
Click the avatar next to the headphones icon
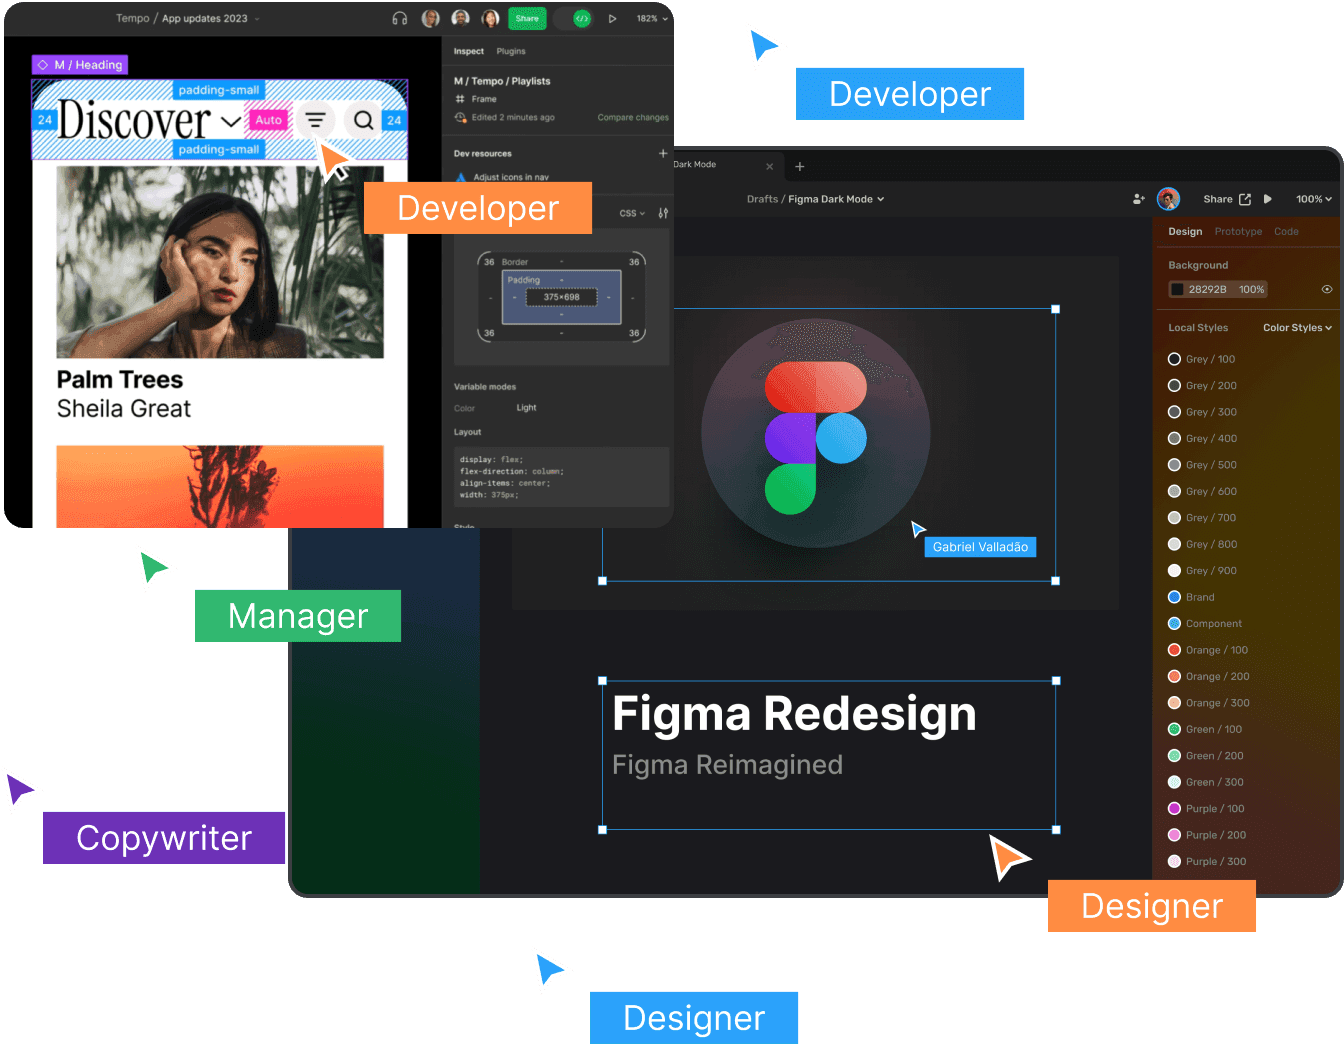coord(431,18)
